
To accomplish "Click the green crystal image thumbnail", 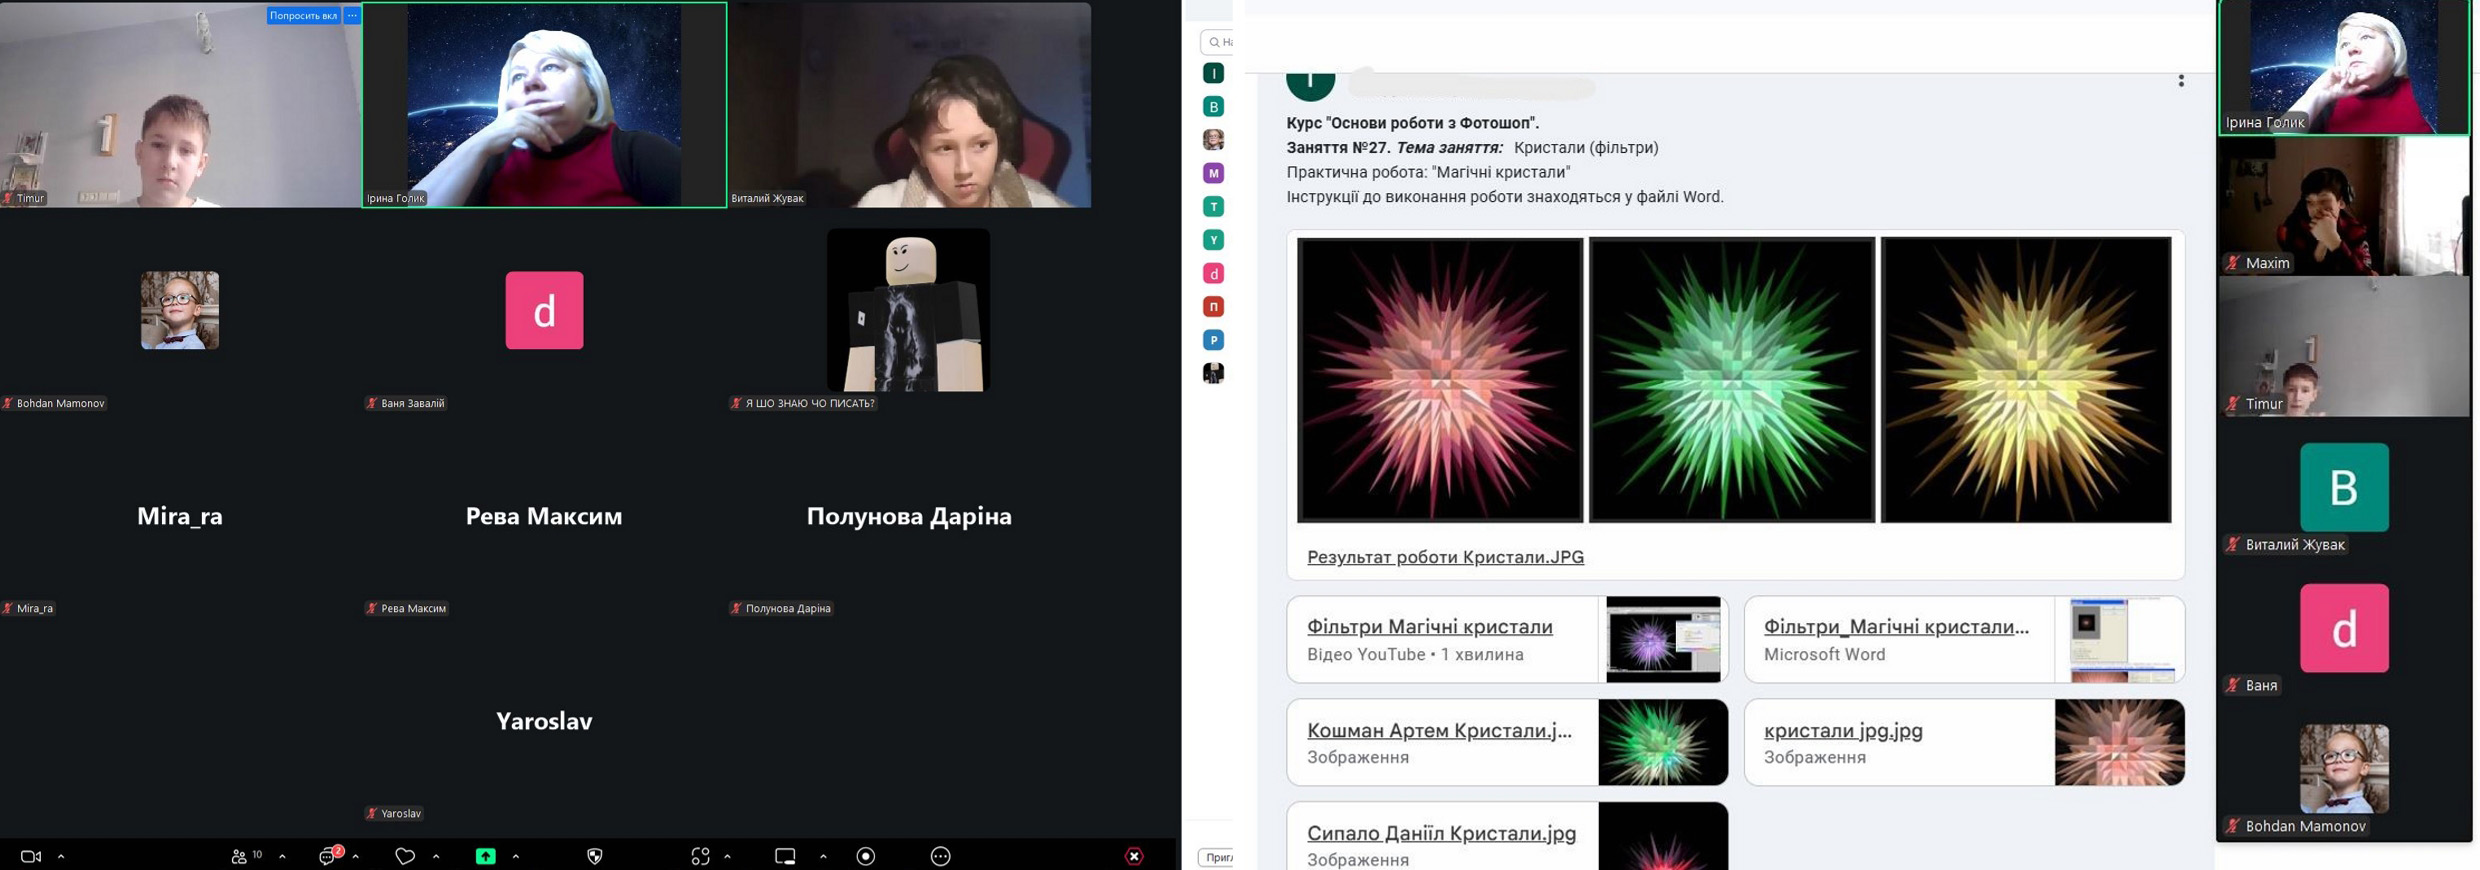I will [x=1731, y=380].
